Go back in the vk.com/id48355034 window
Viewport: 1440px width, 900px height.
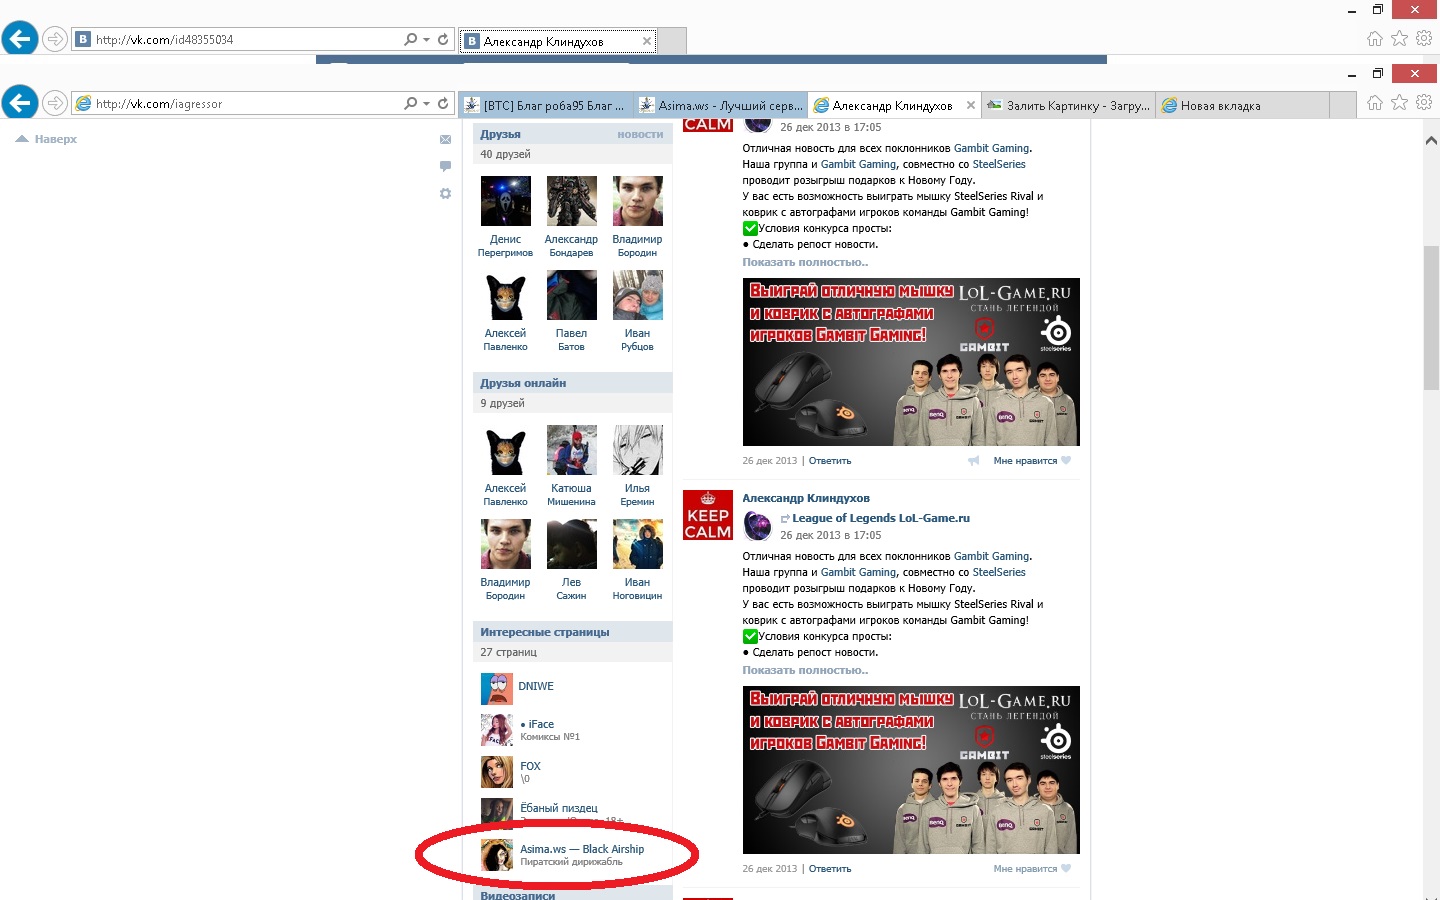(20, 39)
